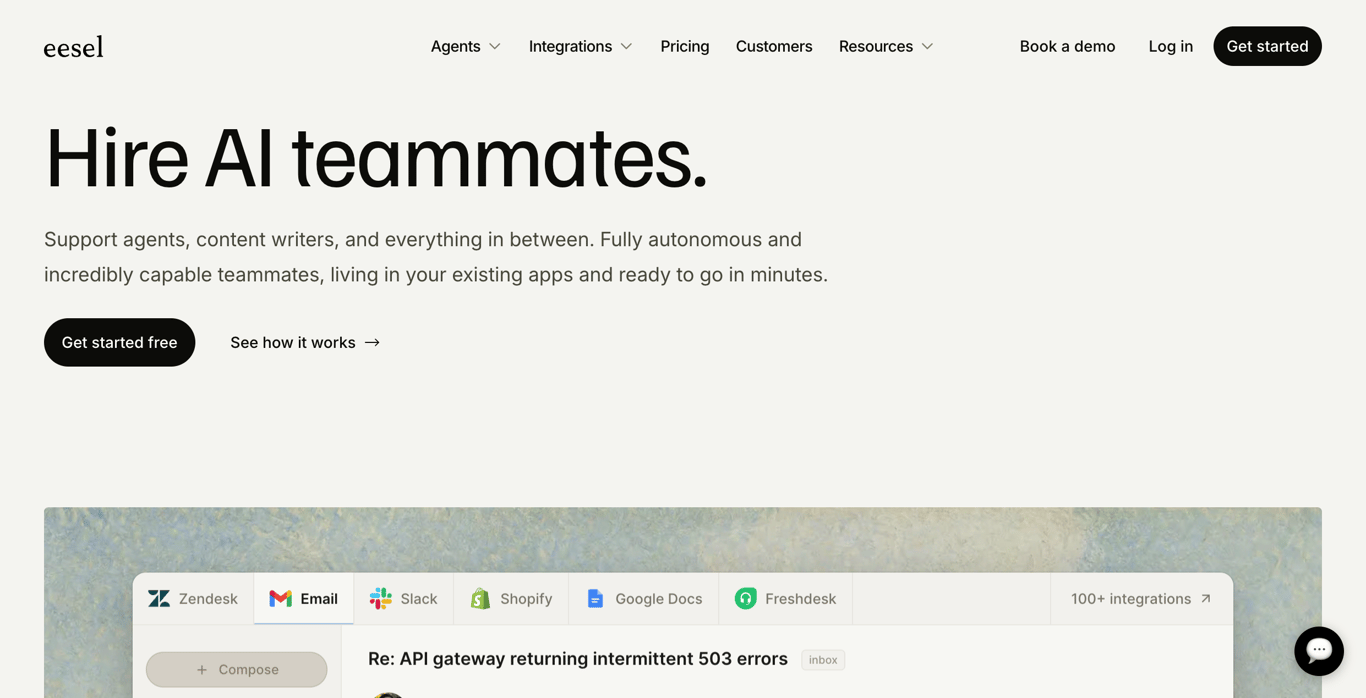Expand the Resources dropdown menu
The width and height of the screenshot is (1366, 698).
coord(886,46)
